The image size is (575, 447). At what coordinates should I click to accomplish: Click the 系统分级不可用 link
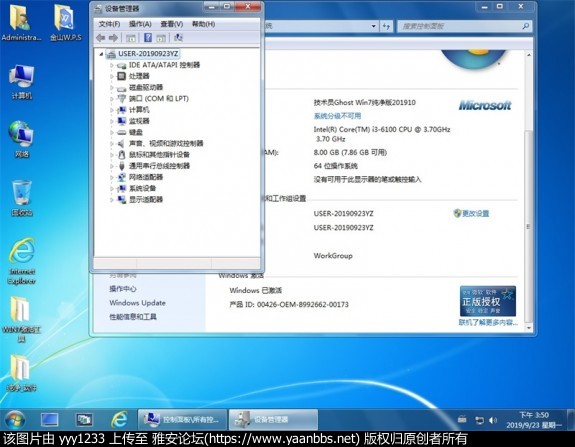click(x=337, y=116)
